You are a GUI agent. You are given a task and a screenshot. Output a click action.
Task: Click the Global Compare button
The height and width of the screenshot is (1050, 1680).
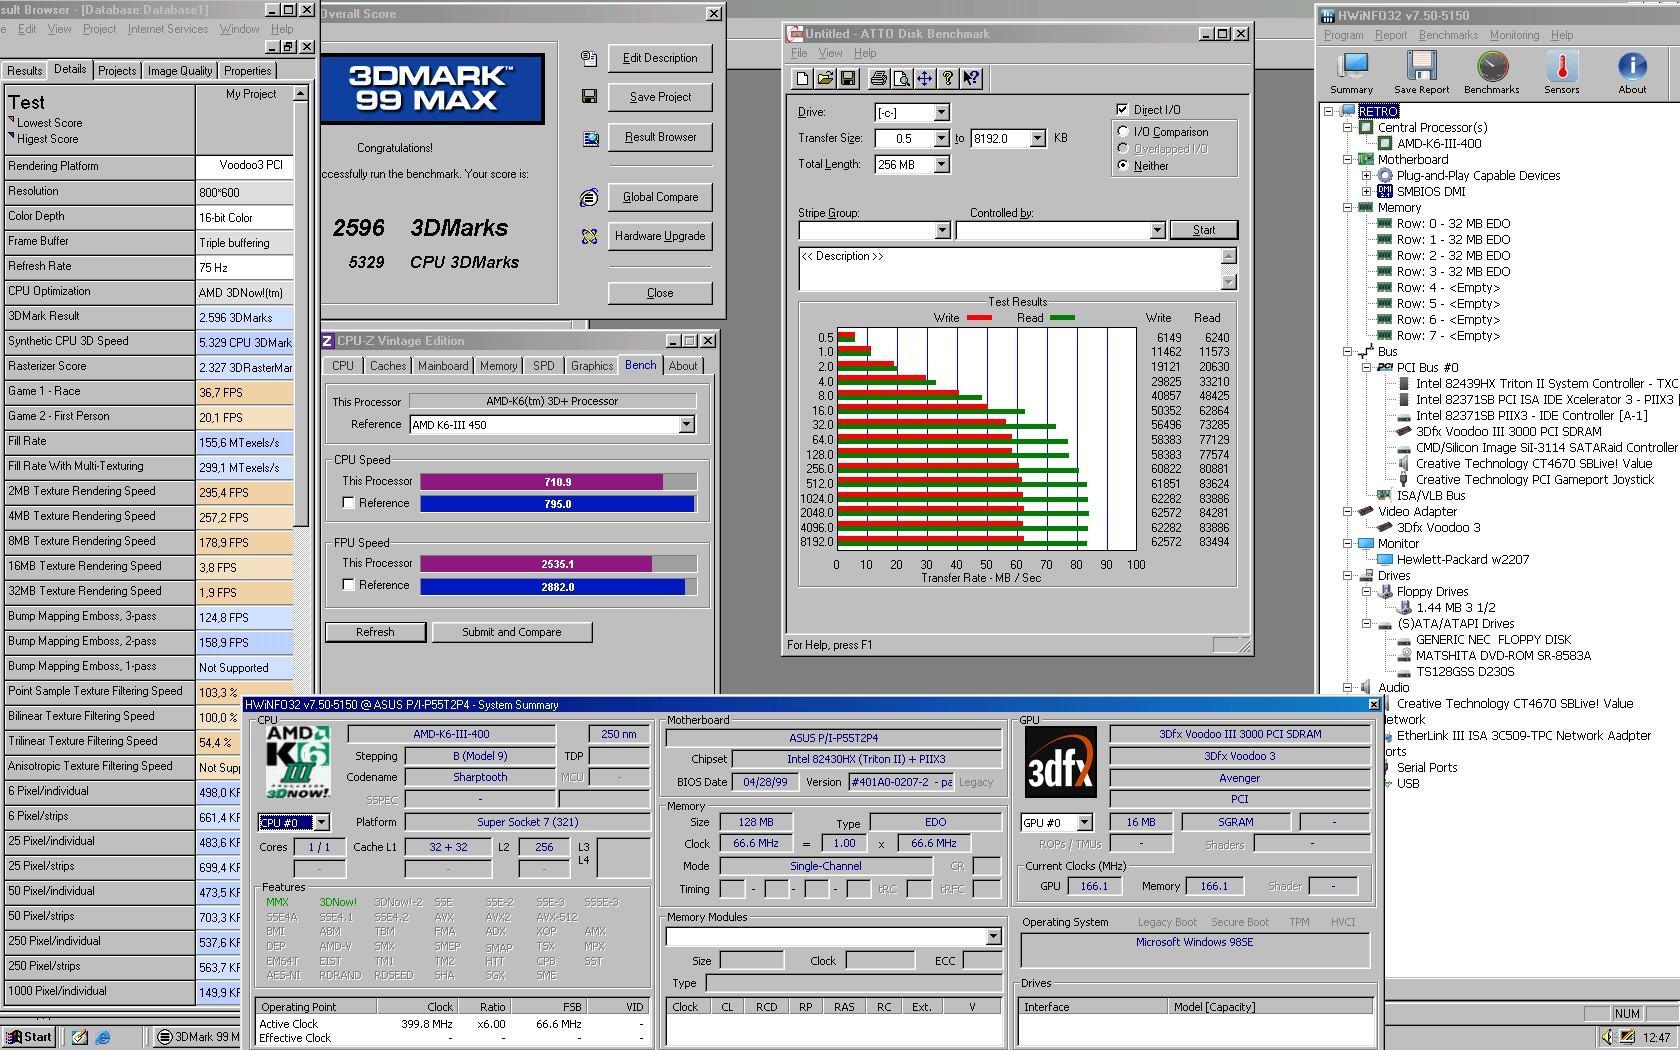[660, 197]
